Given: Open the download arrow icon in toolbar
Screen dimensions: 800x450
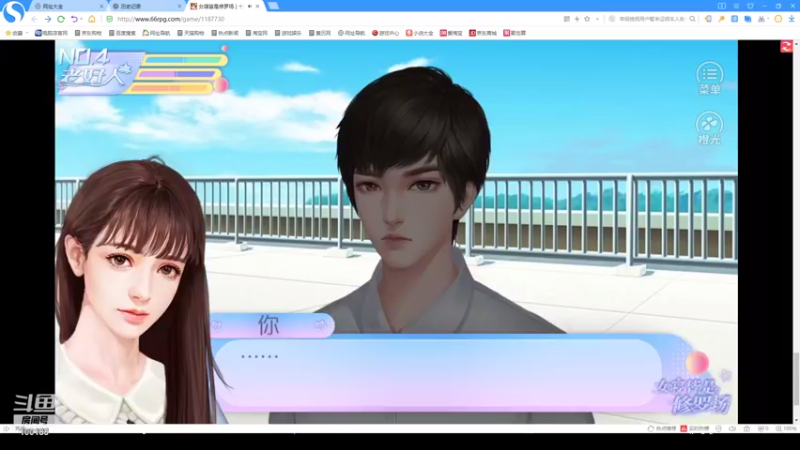Looking at the screenshot, I should click(791, 19).
